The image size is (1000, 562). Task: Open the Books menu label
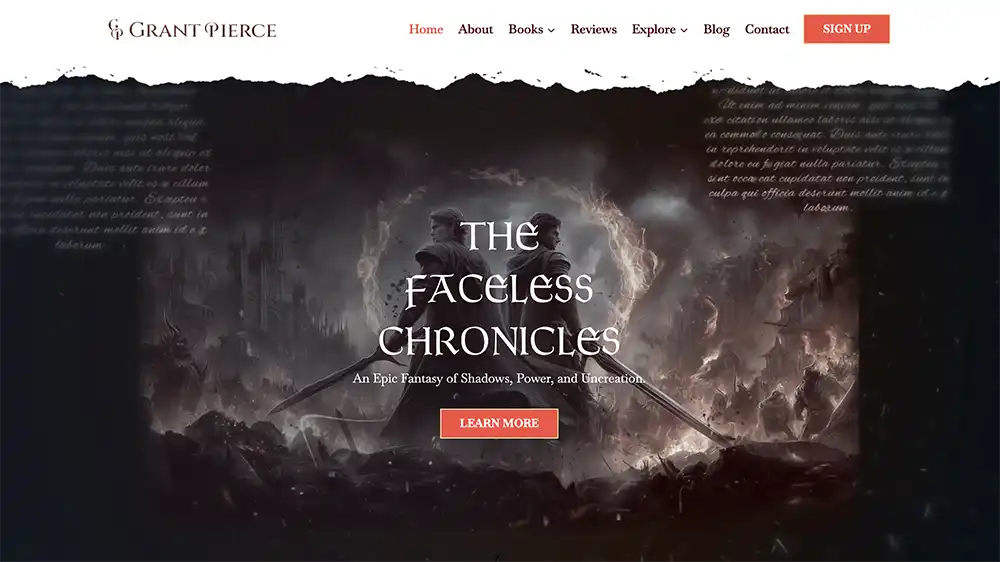coord(526,29)
